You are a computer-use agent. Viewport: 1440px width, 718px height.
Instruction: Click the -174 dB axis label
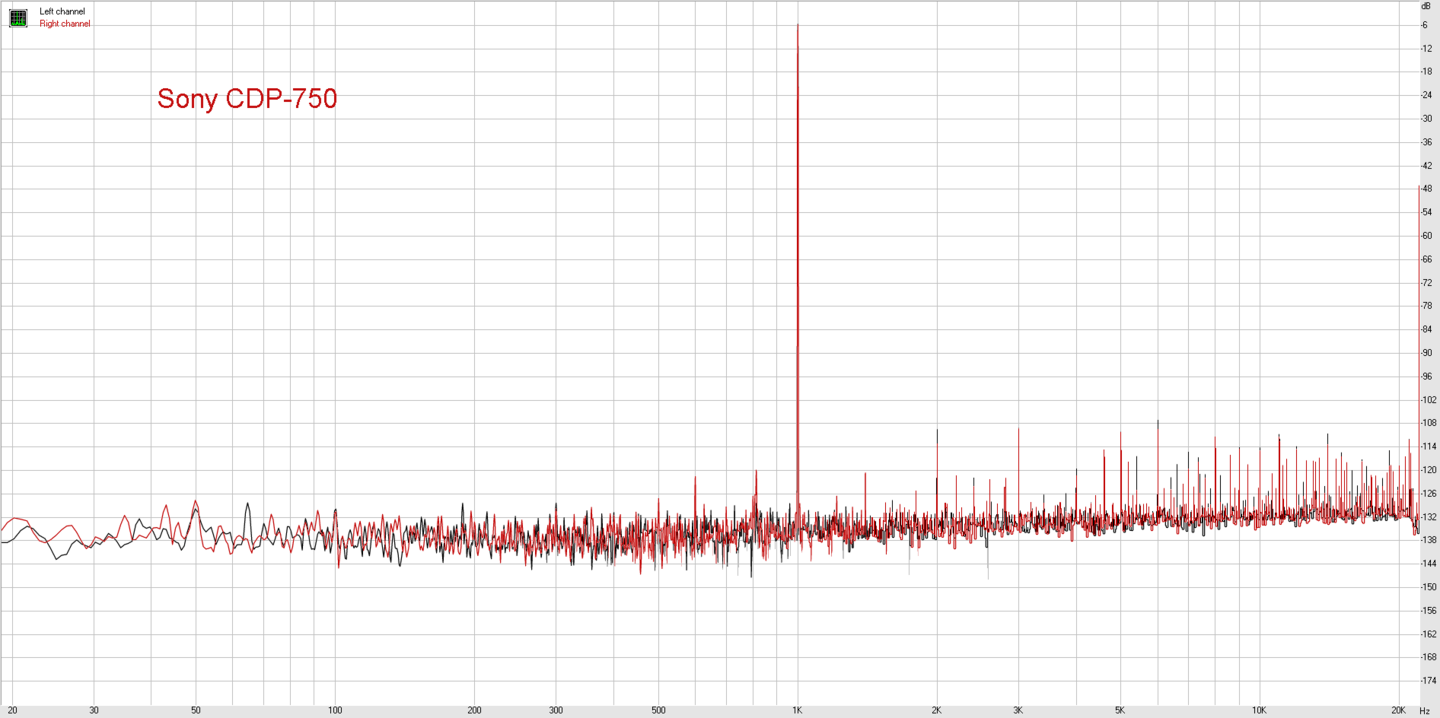tap(1428, 681)
